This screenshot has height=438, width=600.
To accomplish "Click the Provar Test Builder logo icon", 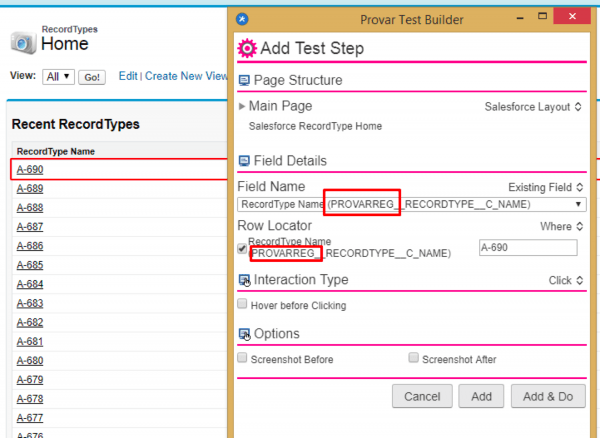I will (242, 19).
